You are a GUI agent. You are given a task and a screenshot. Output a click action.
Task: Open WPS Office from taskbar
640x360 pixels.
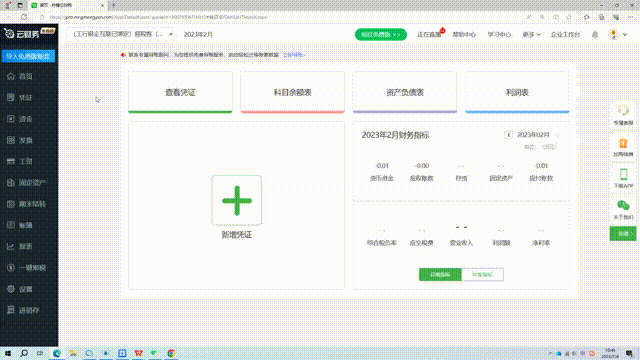[x=138, y=353]
